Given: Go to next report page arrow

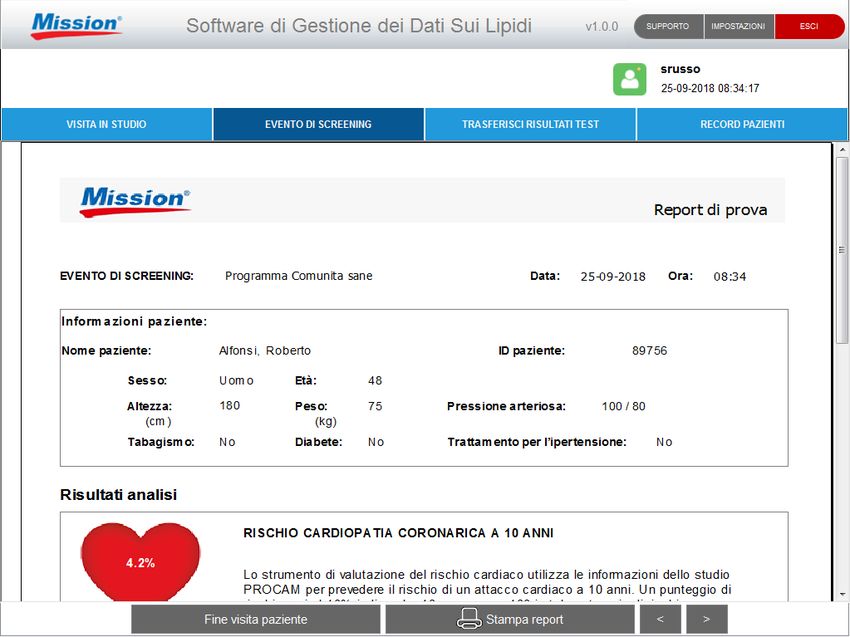Looking at the screenshot, I should [x=707, y=619].
